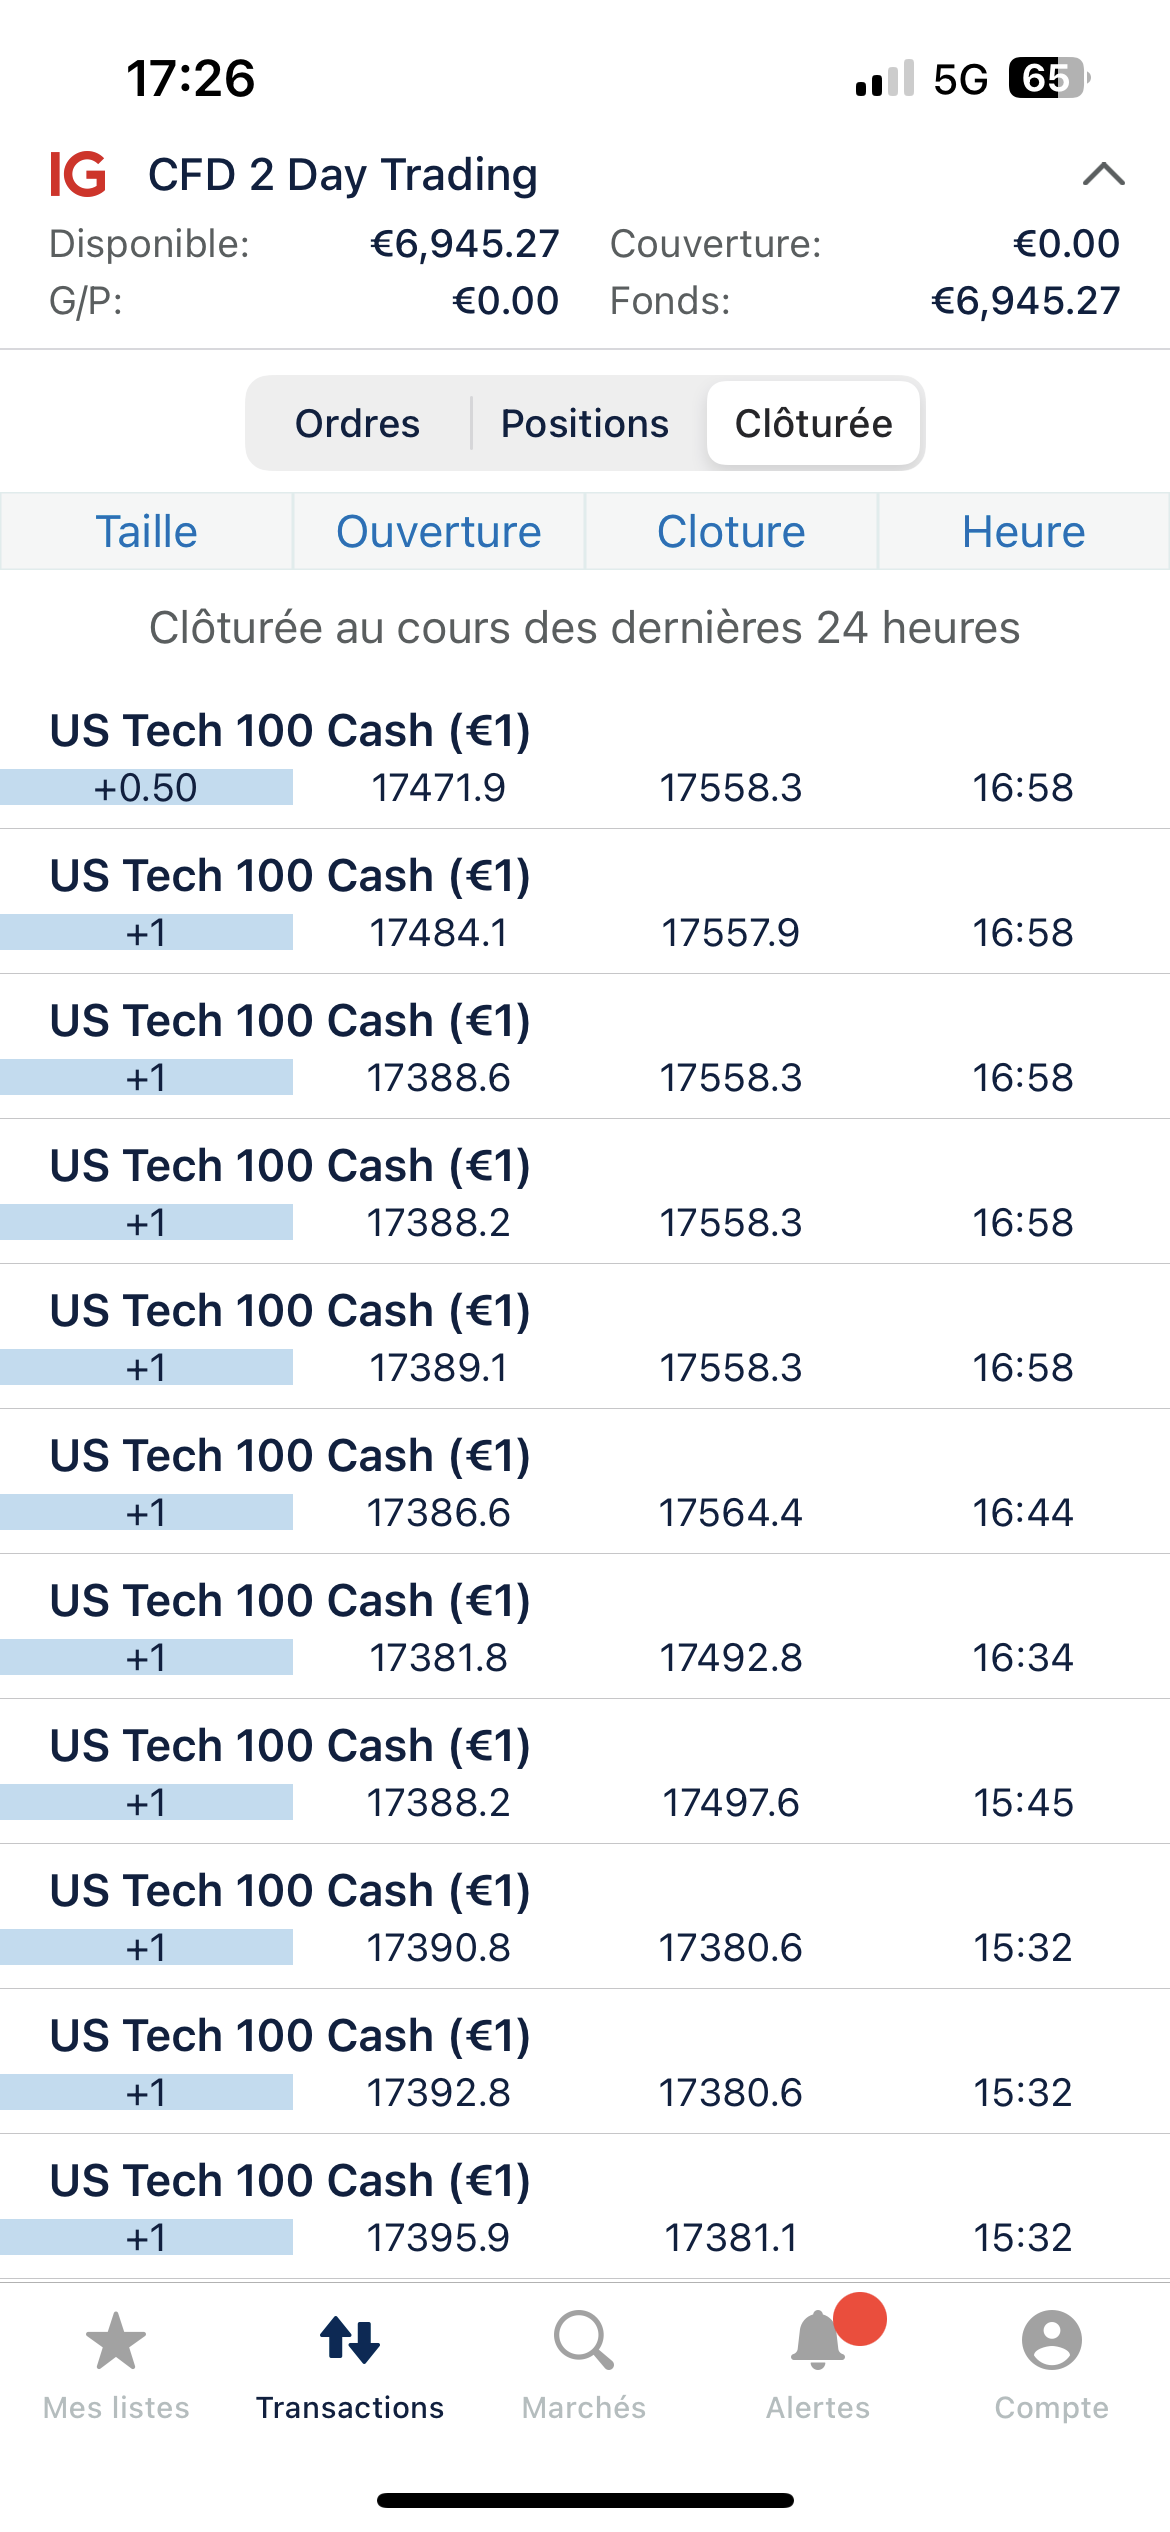Viewport: 1170px width, 2532px height.
Task: Open Alertes bell icon
Action: pos(817,2342)
